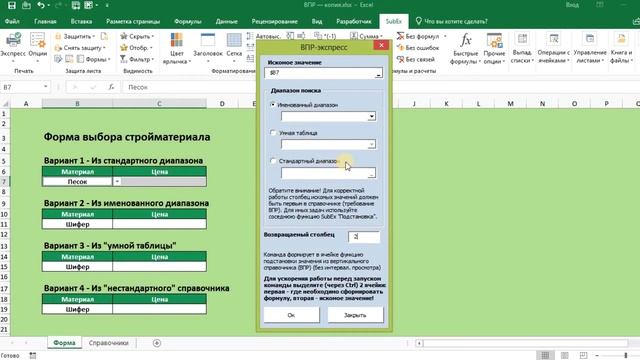Switch to the Данные ribbon tab
The width and height of the screenshot is (640, 360).
227,21
